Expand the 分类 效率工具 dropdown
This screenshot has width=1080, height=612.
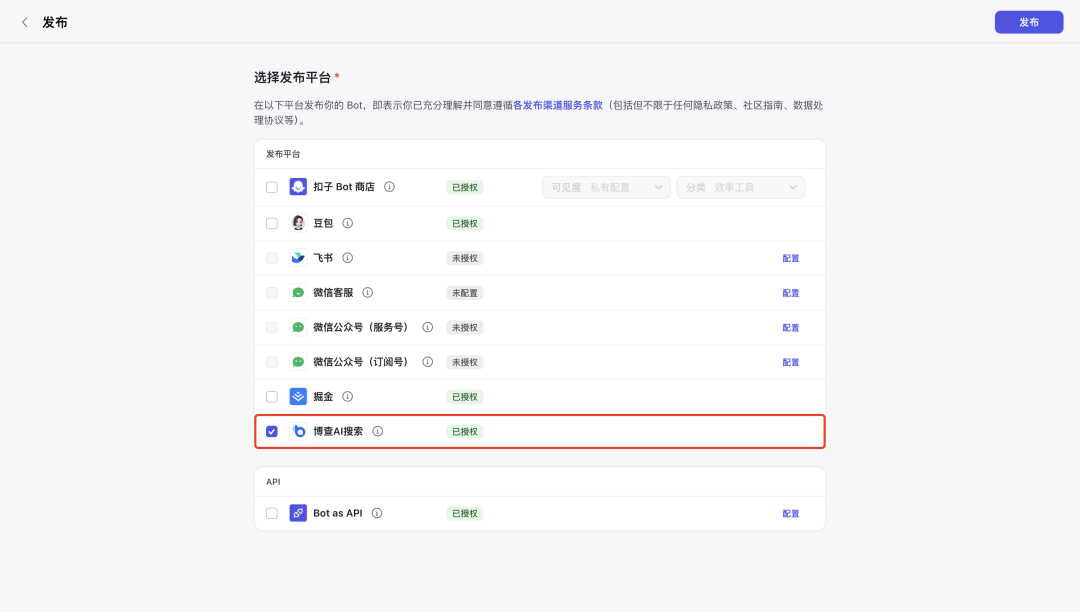tap(740, 187)
